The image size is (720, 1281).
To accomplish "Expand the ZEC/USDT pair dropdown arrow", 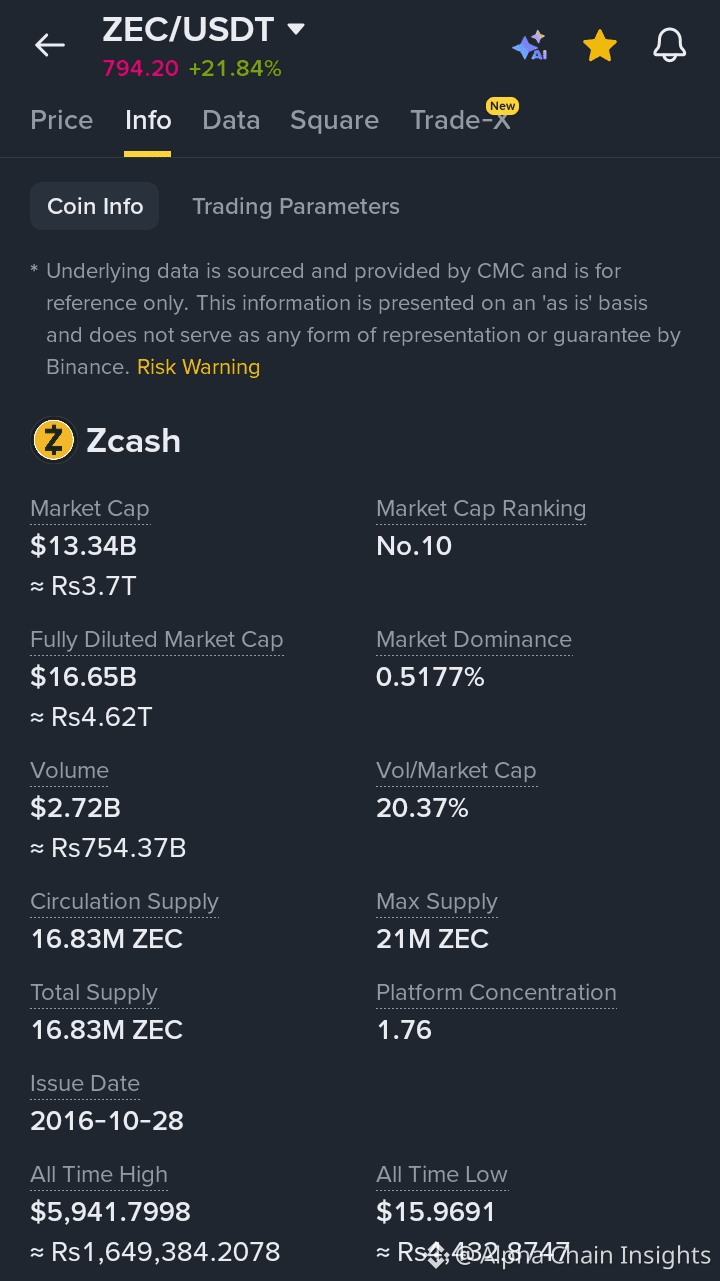I will [295, 29].
